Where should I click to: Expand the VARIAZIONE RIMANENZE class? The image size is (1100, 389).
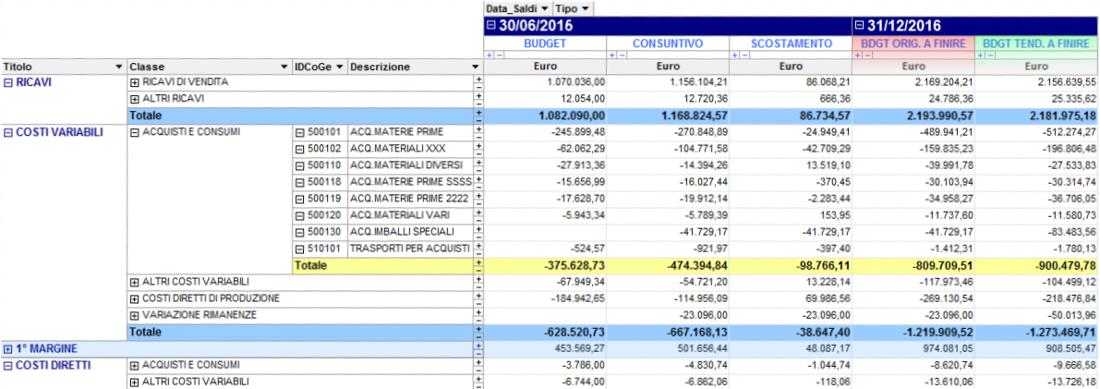(x=135, y=316)
